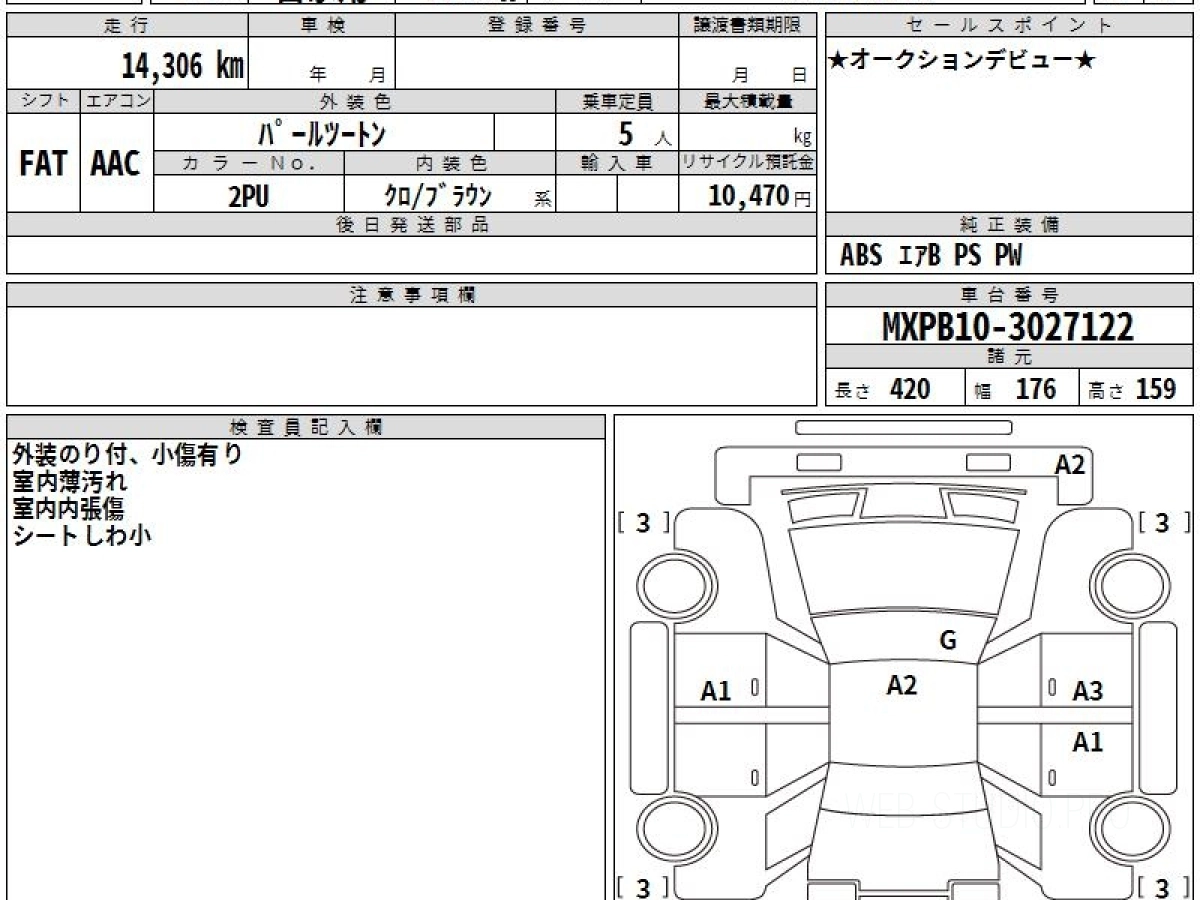This screenshot has height=900, width=1200.
Task: Select the mileage value 14,306 km
Action: tap(182, 65)
